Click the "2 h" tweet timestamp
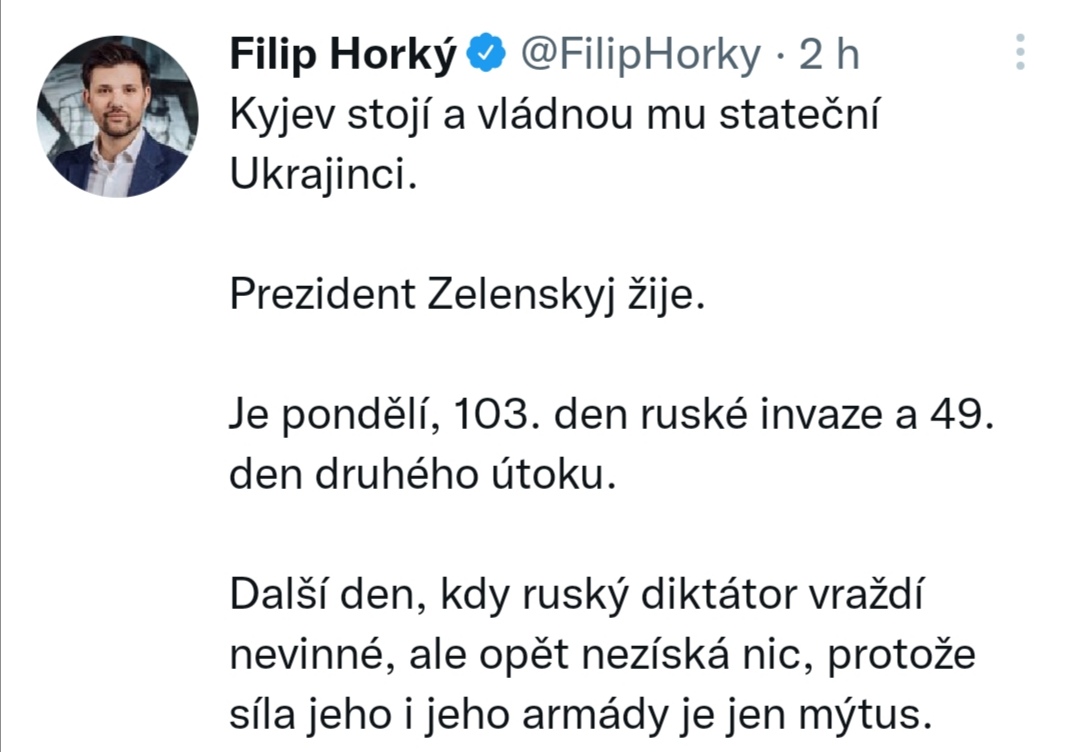 click(829, 54)
